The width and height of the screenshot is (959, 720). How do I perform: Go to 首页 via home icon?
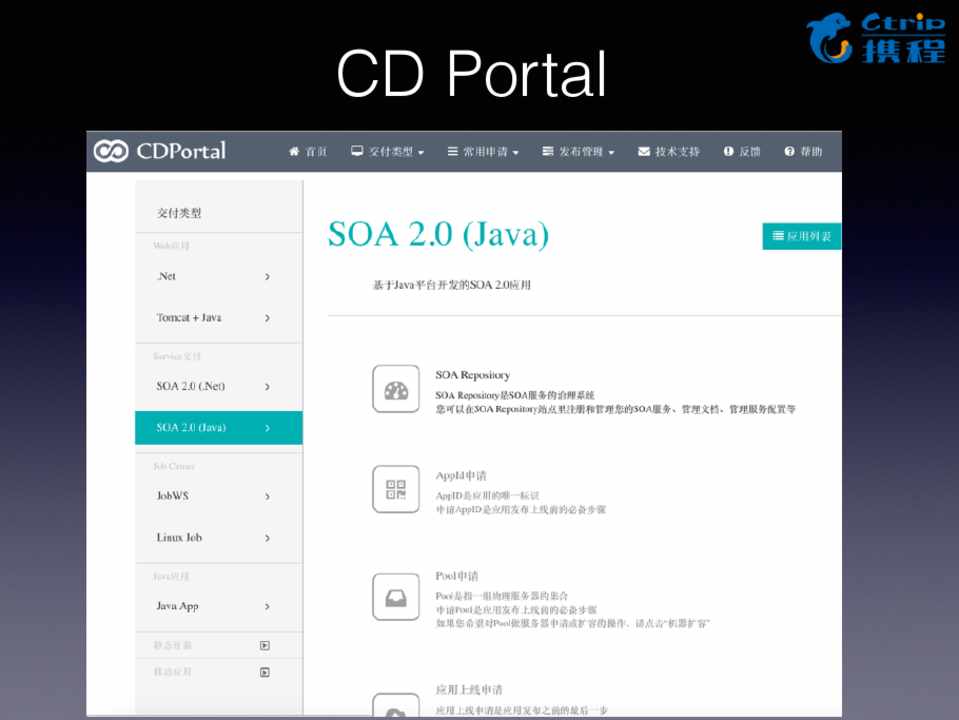[308, 152]
